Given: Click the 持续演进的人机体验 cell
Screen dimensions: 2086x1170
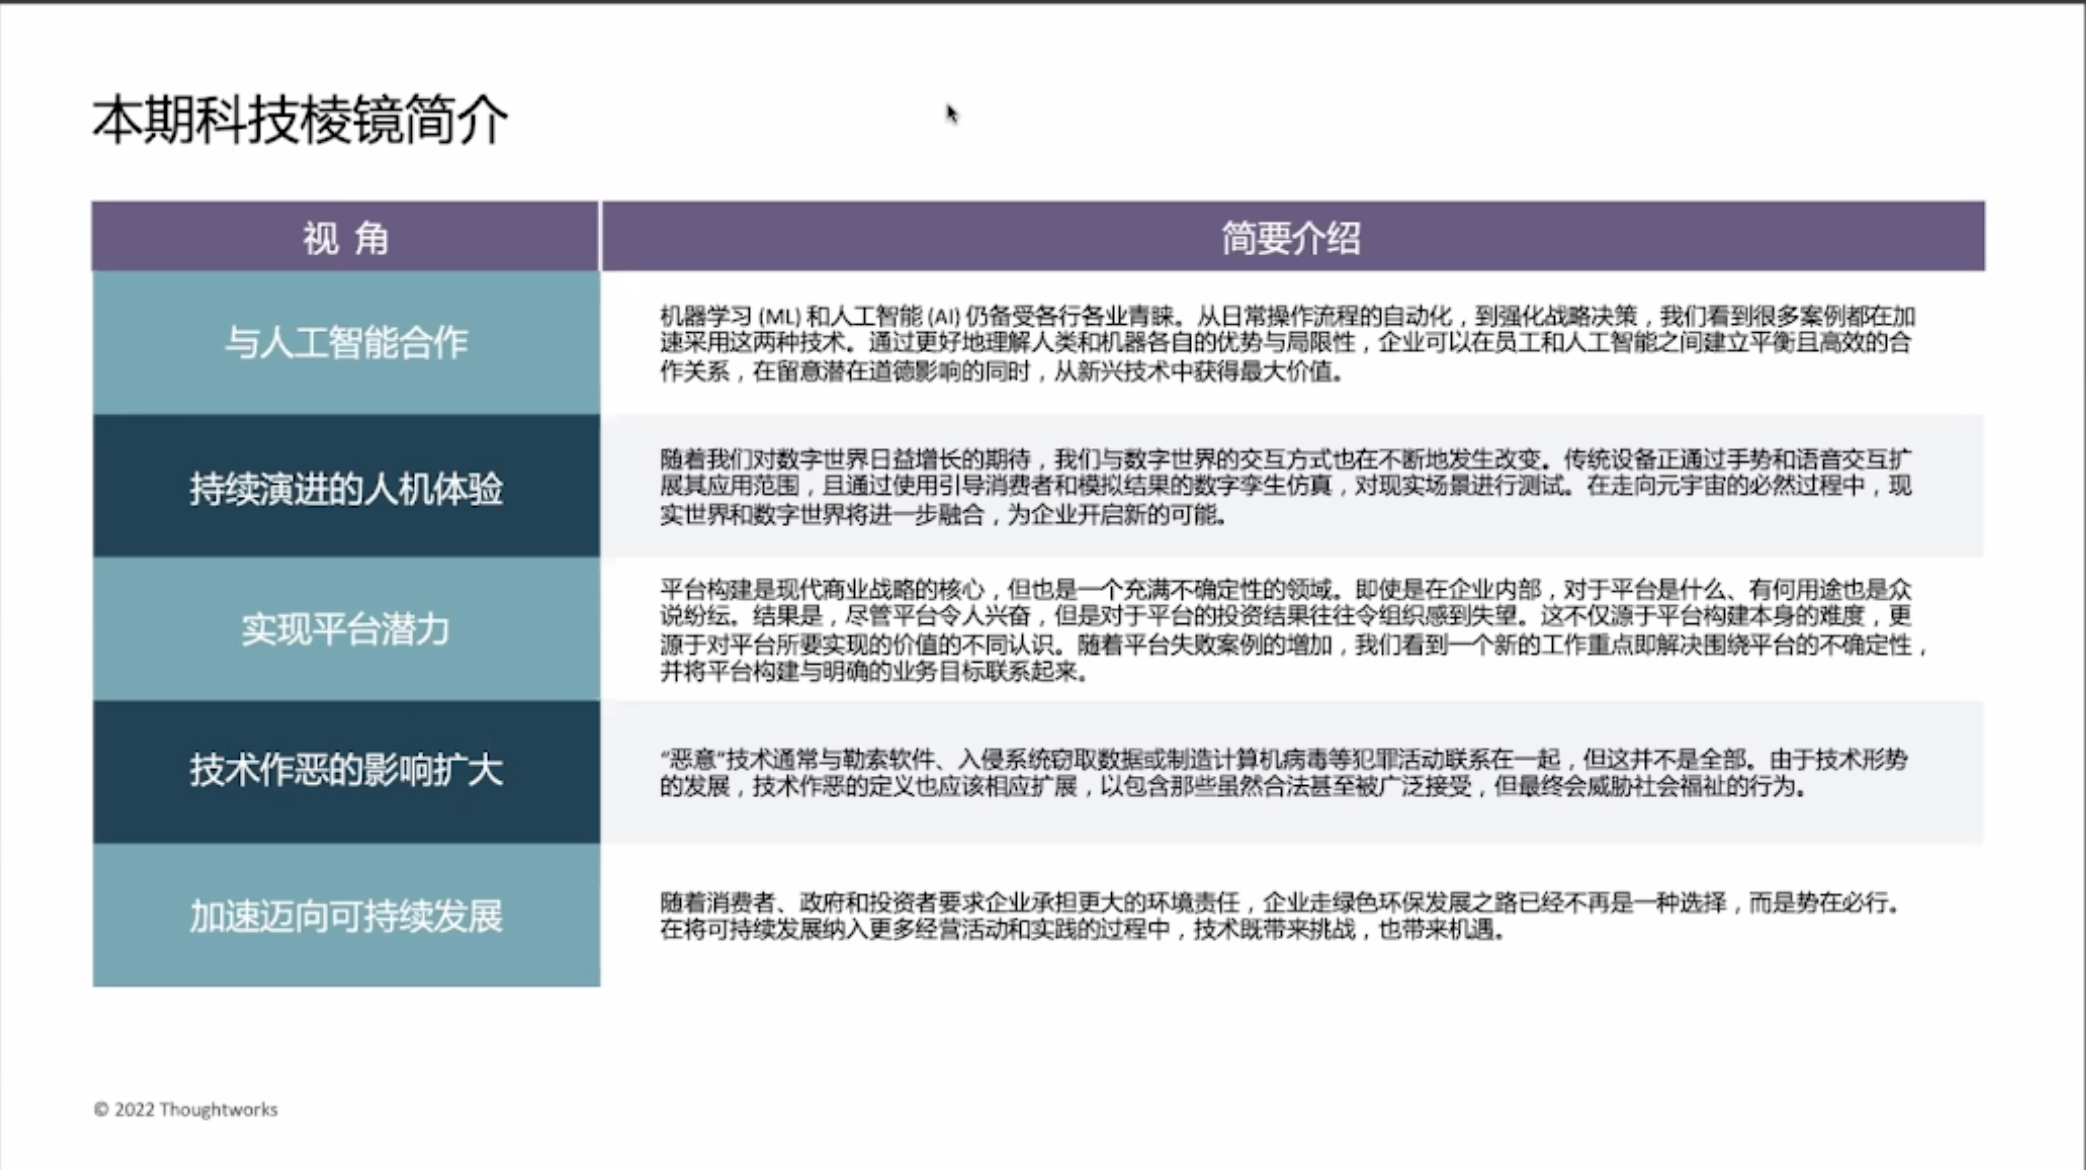Looking at the screenshot, I should click(345, 489).
